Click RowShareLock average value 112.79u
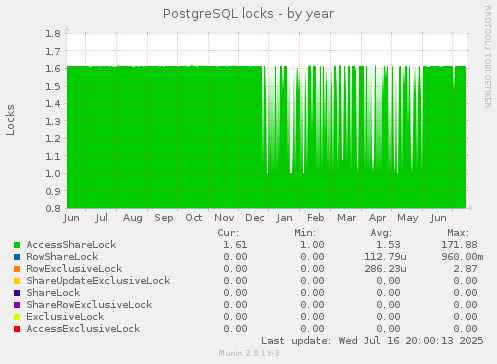 point(385,257)
